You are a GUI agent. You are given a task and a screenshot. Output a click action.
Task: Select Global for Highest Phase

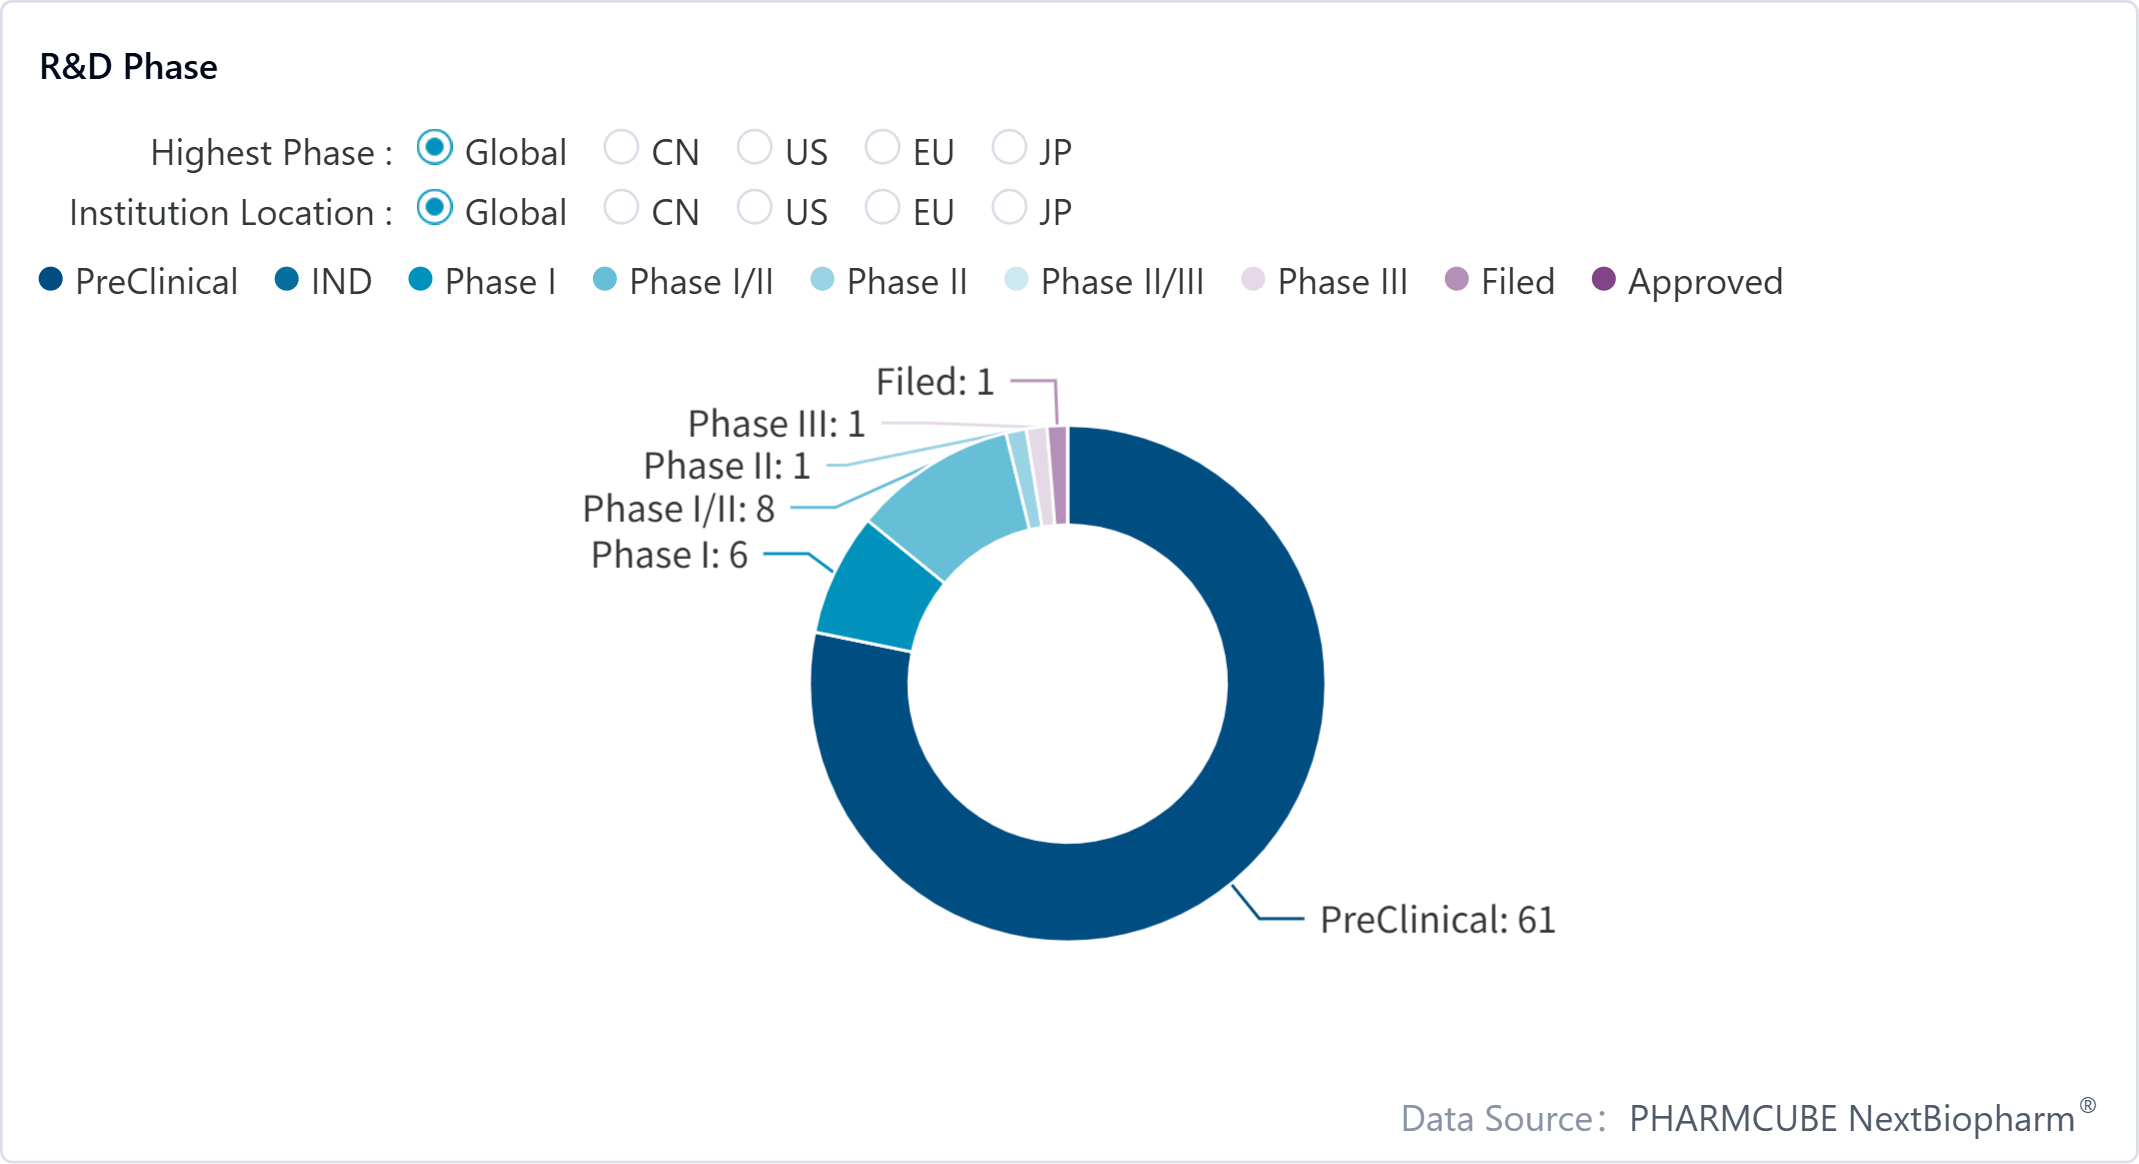pyautogui.click(x=435, y=148)
